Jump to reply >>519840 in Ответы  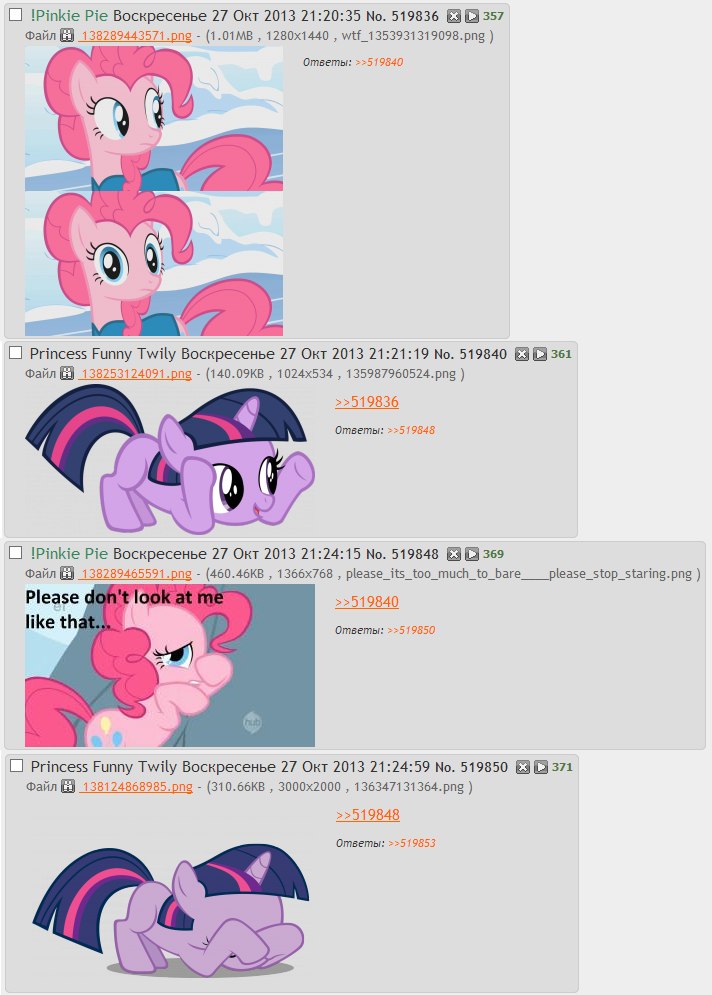pyautogui.click(x=379, y=62)
